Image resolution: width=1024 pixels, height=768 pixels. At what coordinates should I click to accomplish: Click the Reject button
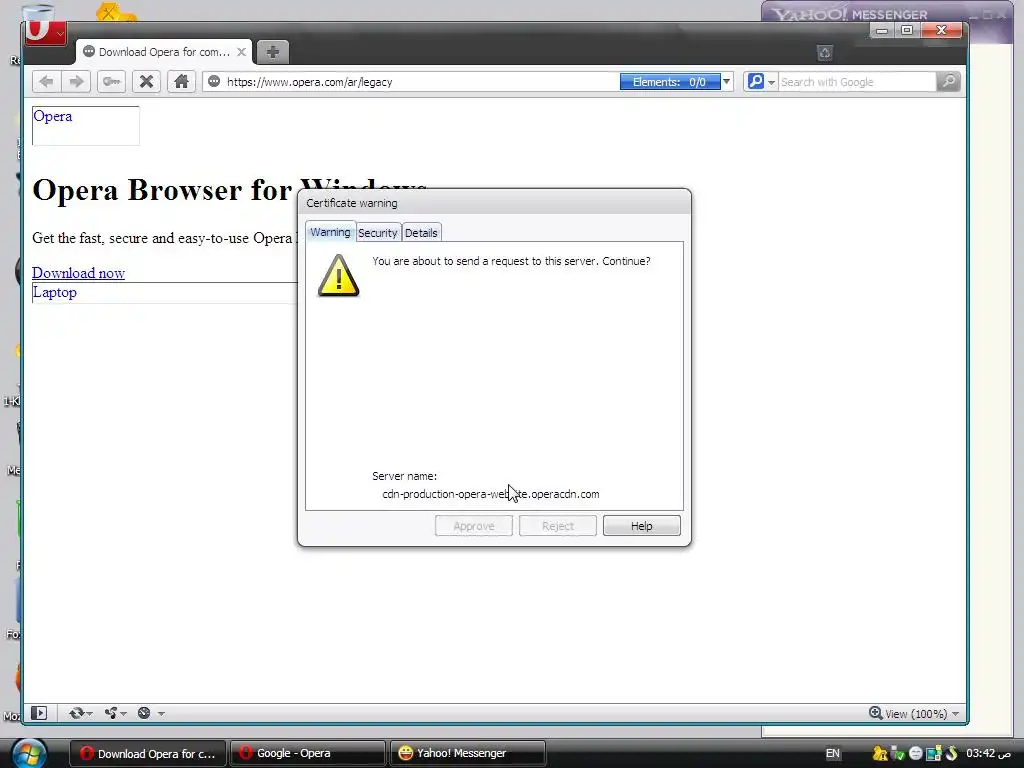[558, 526]
